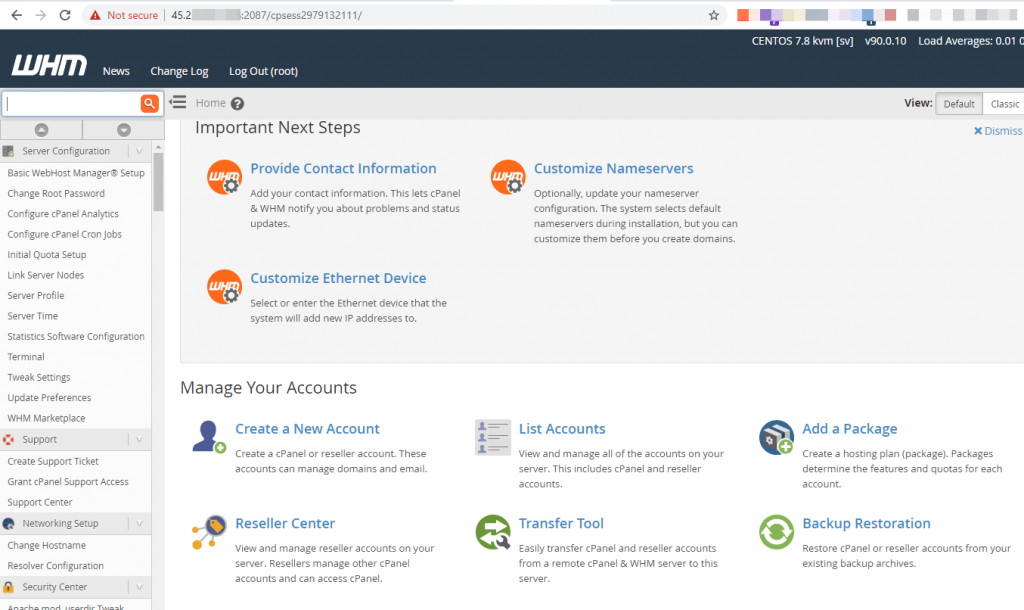
Task: Click the List Accounts link
Action: click(562, 429)
